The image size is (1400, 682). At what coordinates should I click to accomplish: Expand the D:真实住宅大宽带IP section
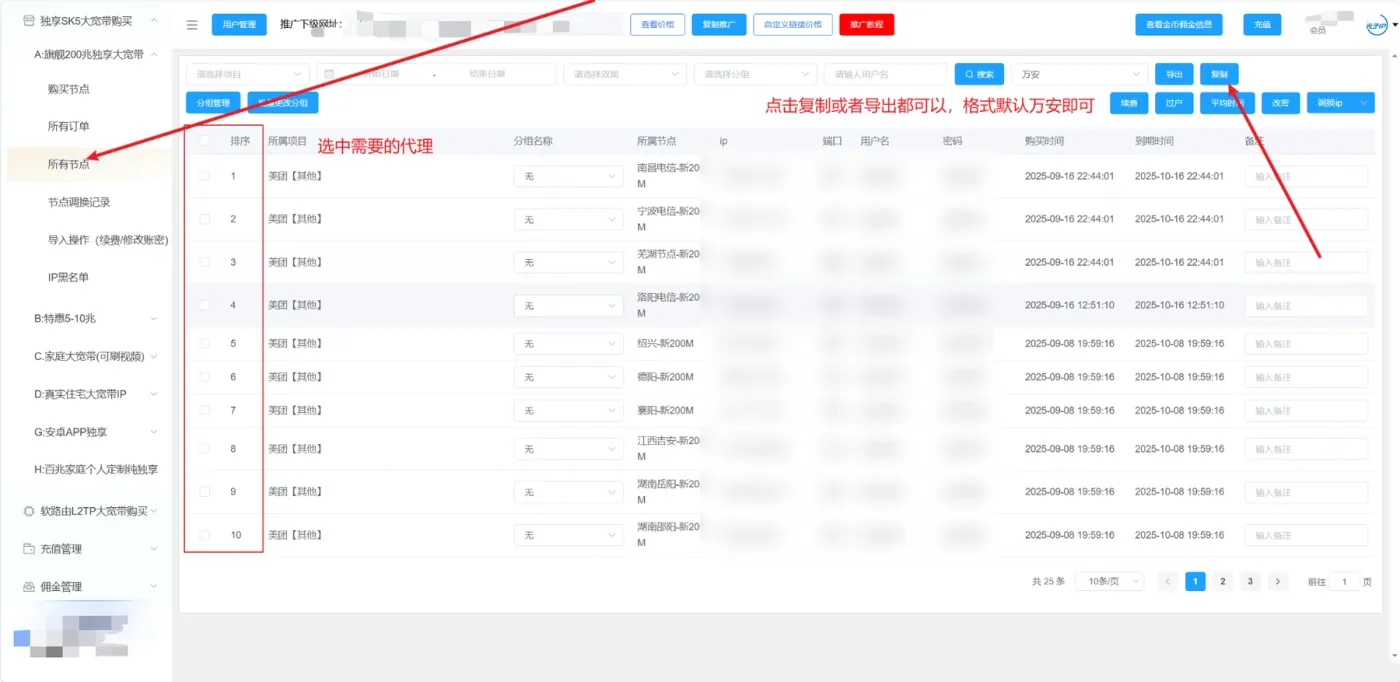(x=95, y=394)
